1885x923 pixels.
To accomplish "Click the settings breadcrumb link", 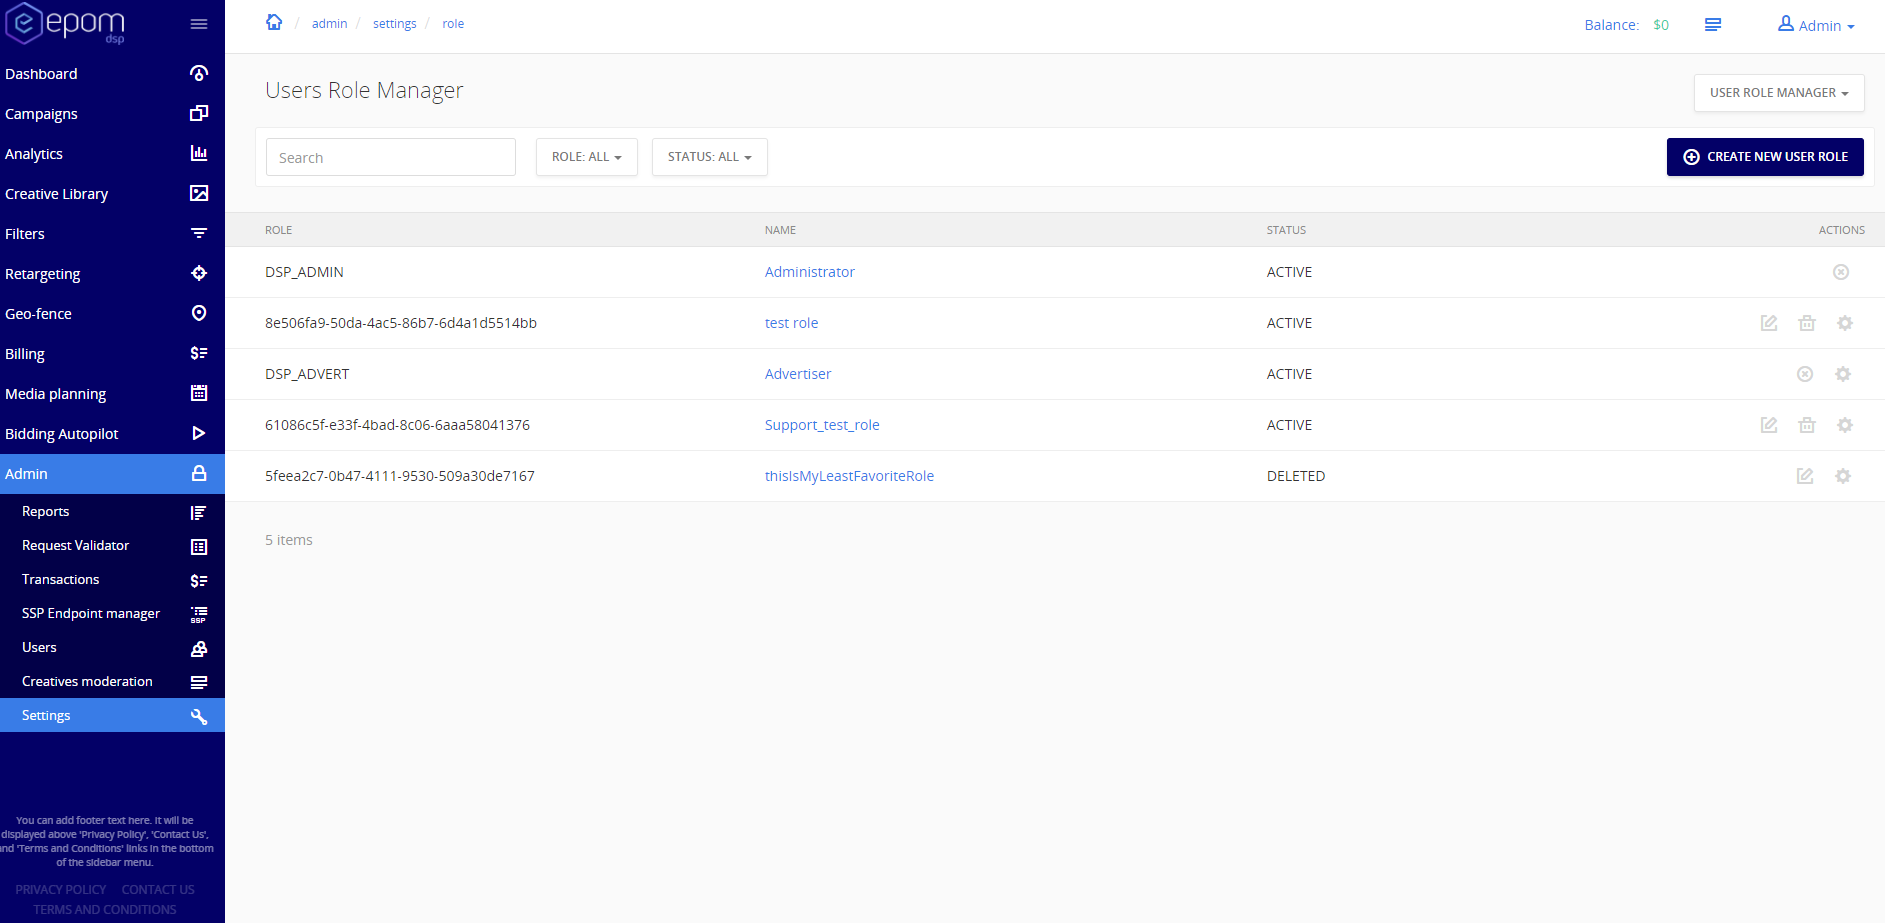I will [x=394, y=24].
